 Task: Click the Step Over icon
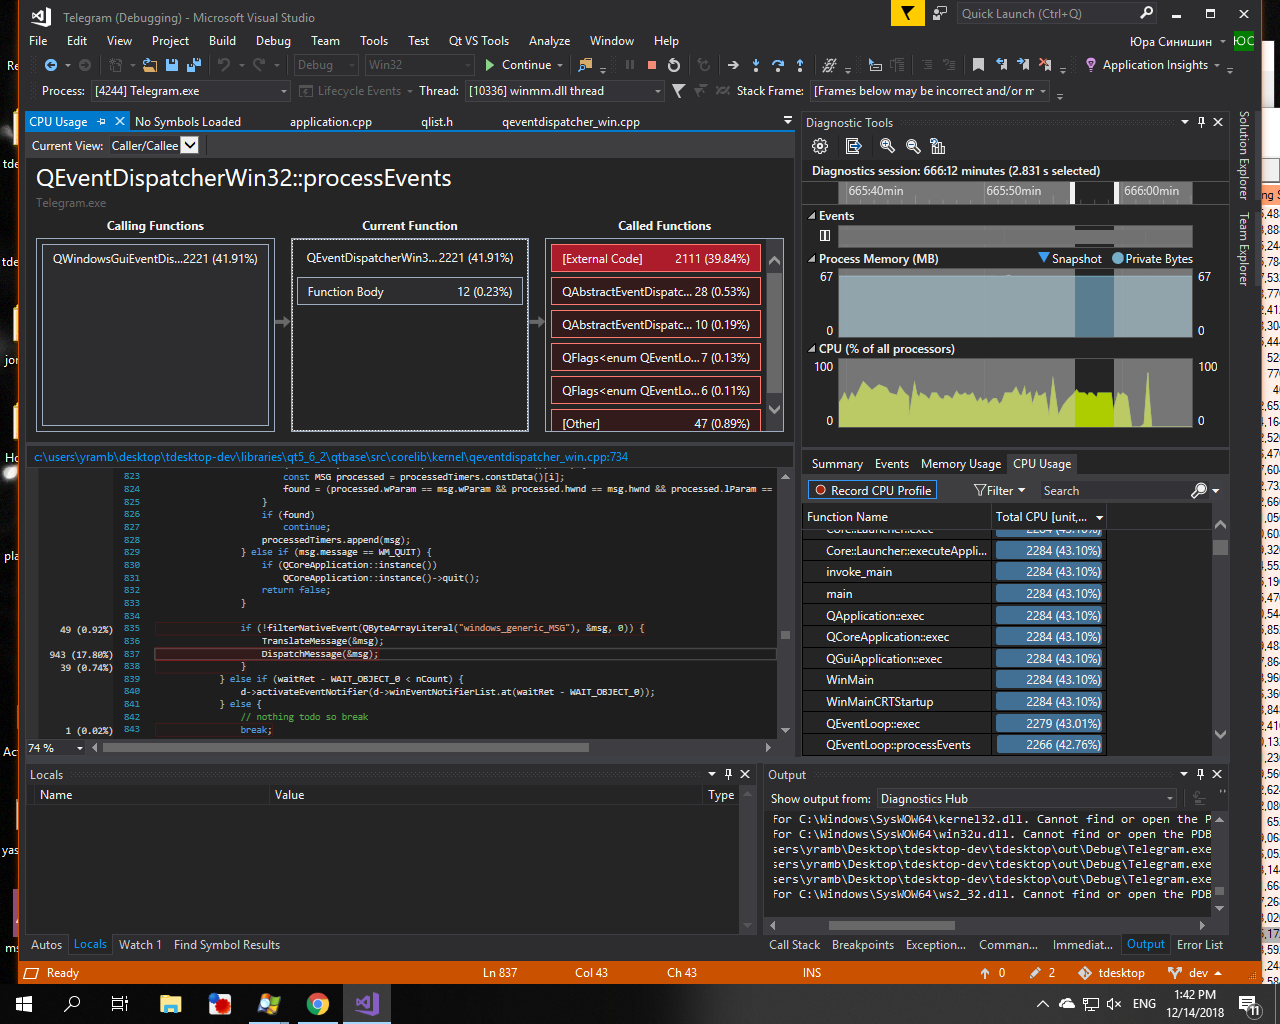click(778, 65)
